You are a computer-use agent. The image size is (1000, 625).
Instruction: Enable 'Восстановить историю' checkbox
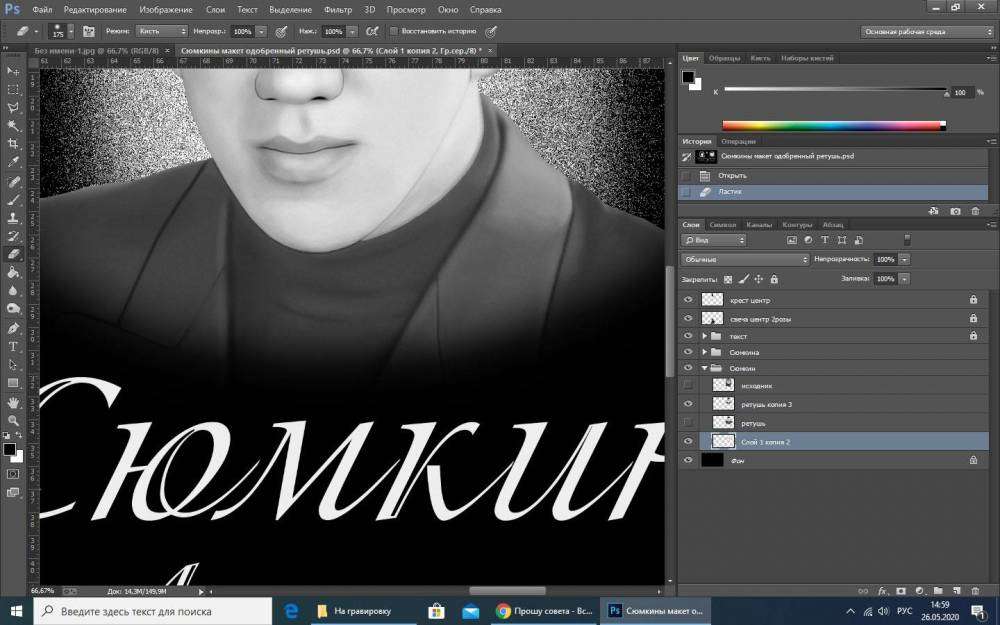[393, 31]
